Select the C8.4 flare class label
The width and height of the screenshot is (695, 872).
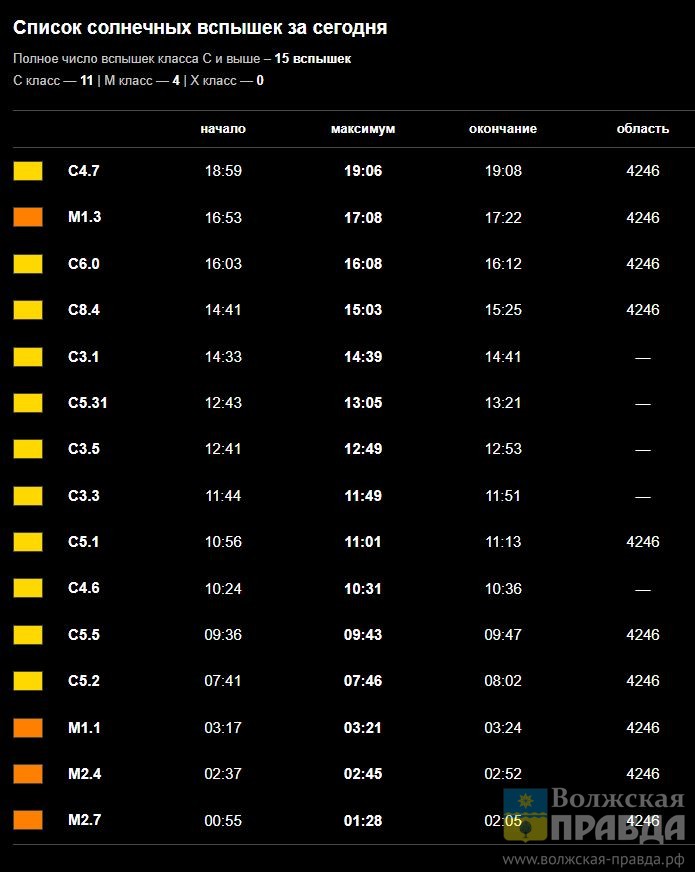(84, 310)
